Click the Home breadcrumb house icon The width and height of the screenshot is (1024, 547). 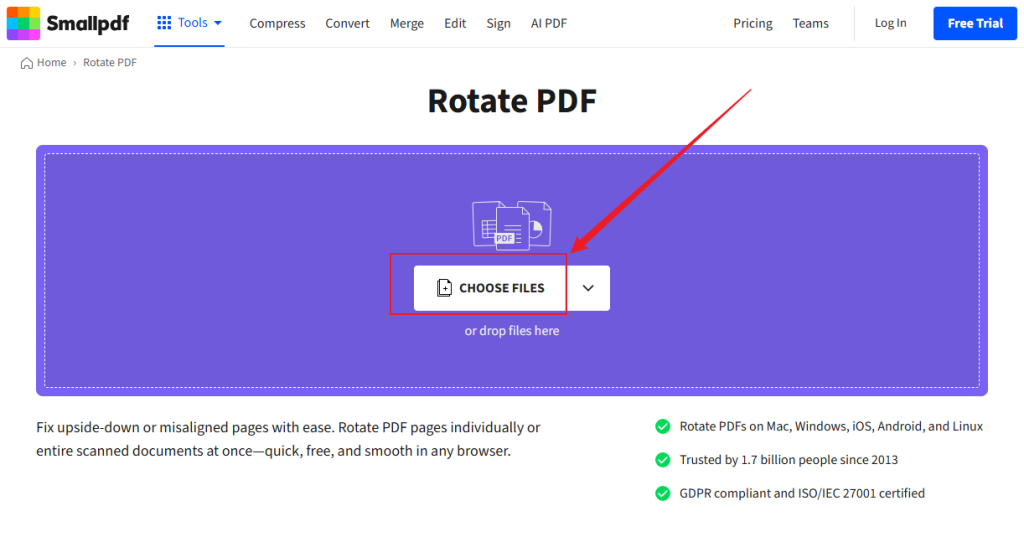pyautogui.click(x=27, y=63)
